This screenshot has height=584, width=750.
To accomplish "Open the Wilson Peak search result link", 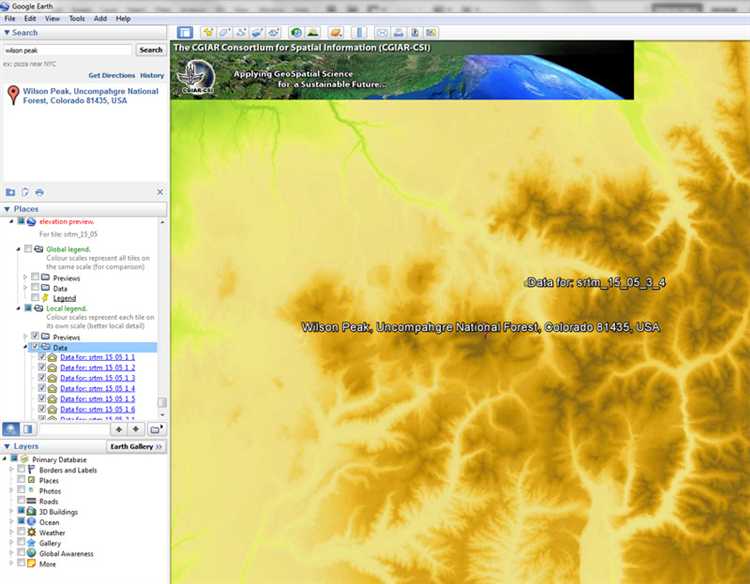I will [90, 96].
